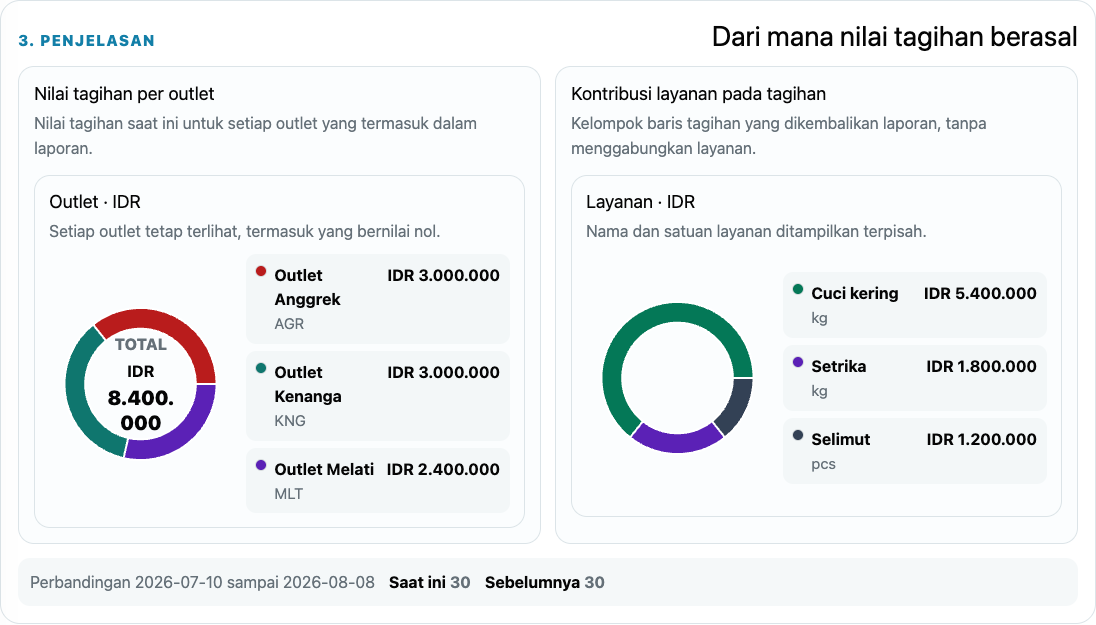Click the pcs unit under Selimut

(823, 464)
